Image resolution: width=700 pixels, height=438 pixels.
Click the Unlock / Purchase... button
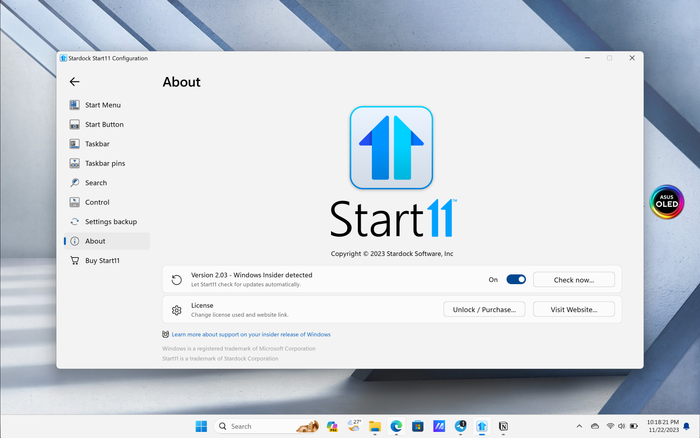click(x=484, y=309)
